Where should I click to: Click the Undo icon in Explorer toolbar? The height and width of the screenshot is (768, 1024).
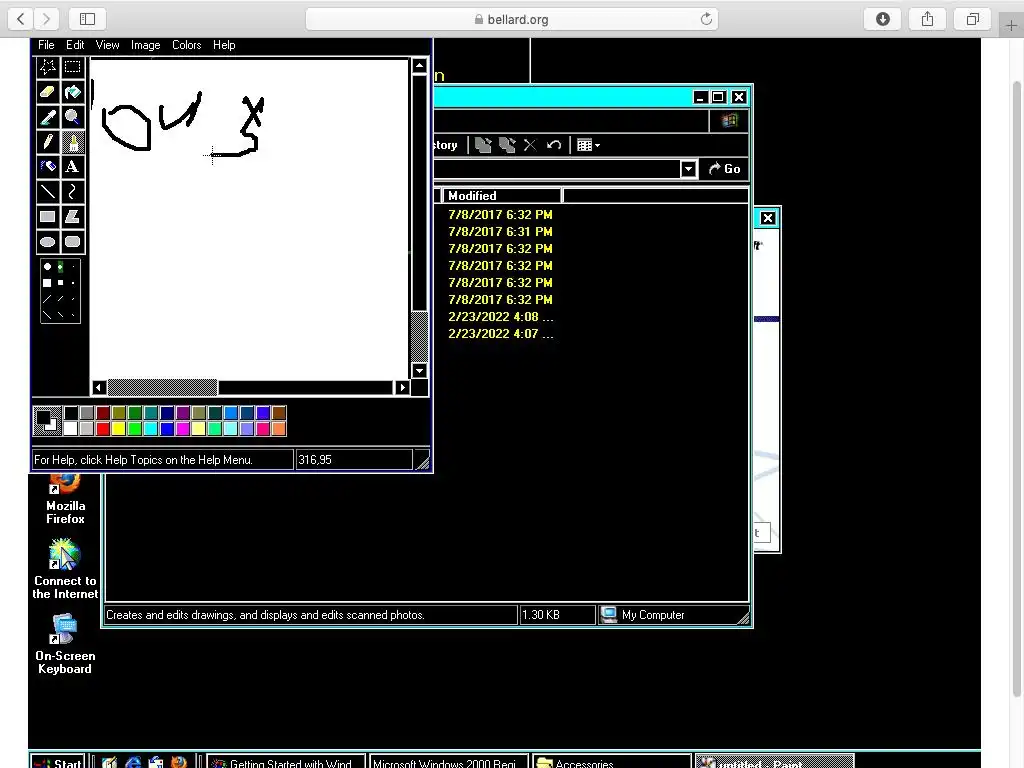[554, 145]
